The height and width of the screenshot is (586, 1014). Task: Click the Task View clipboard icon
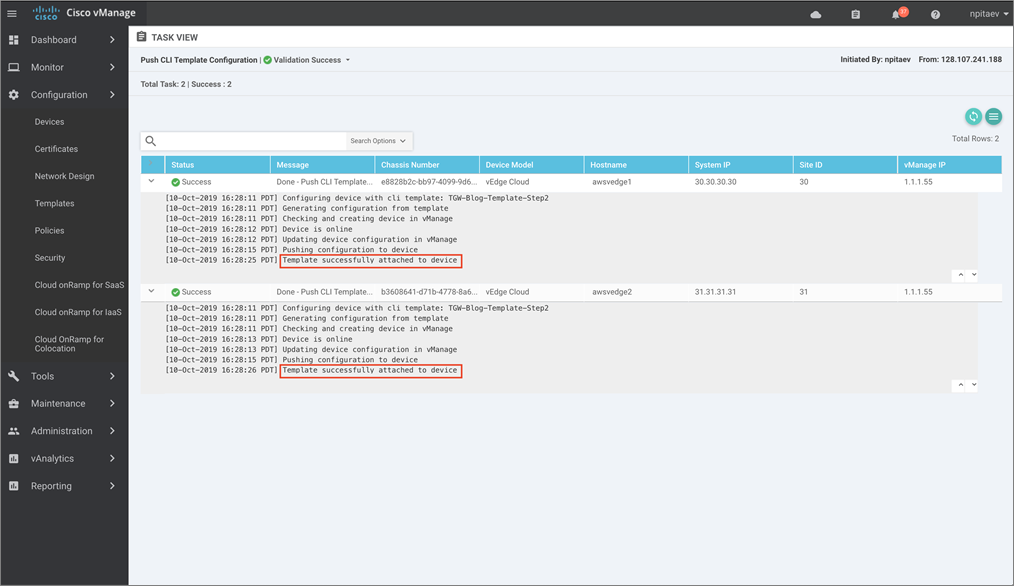(142, 37)
